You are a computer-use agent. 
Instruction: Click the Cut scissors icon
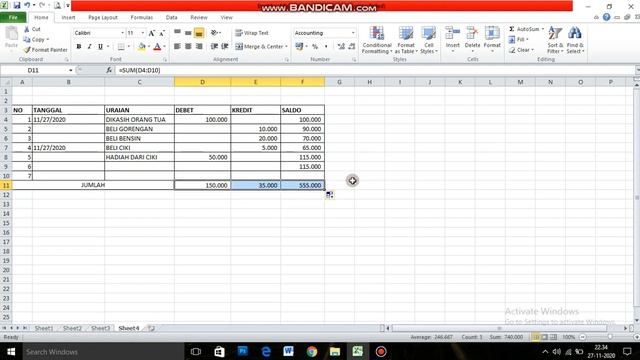click(x=27, y=29)
